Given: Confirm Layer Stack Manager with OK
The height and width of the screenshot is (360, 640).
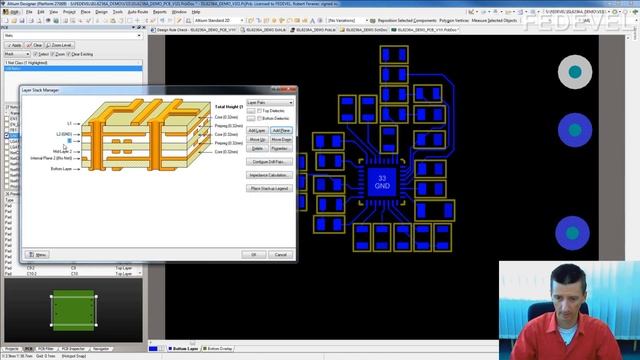Looking at the screenshot, I should (253, 255).
